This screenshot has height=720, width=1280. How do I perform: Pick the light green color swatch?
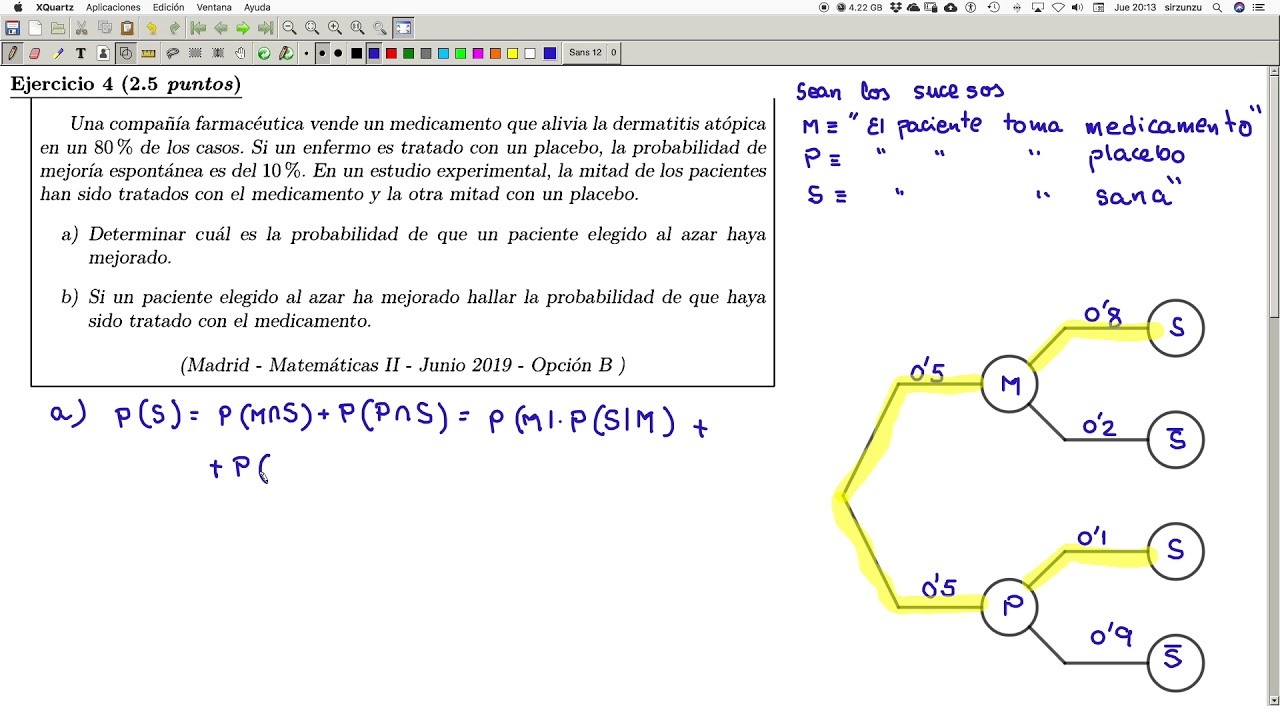point(460,53)
